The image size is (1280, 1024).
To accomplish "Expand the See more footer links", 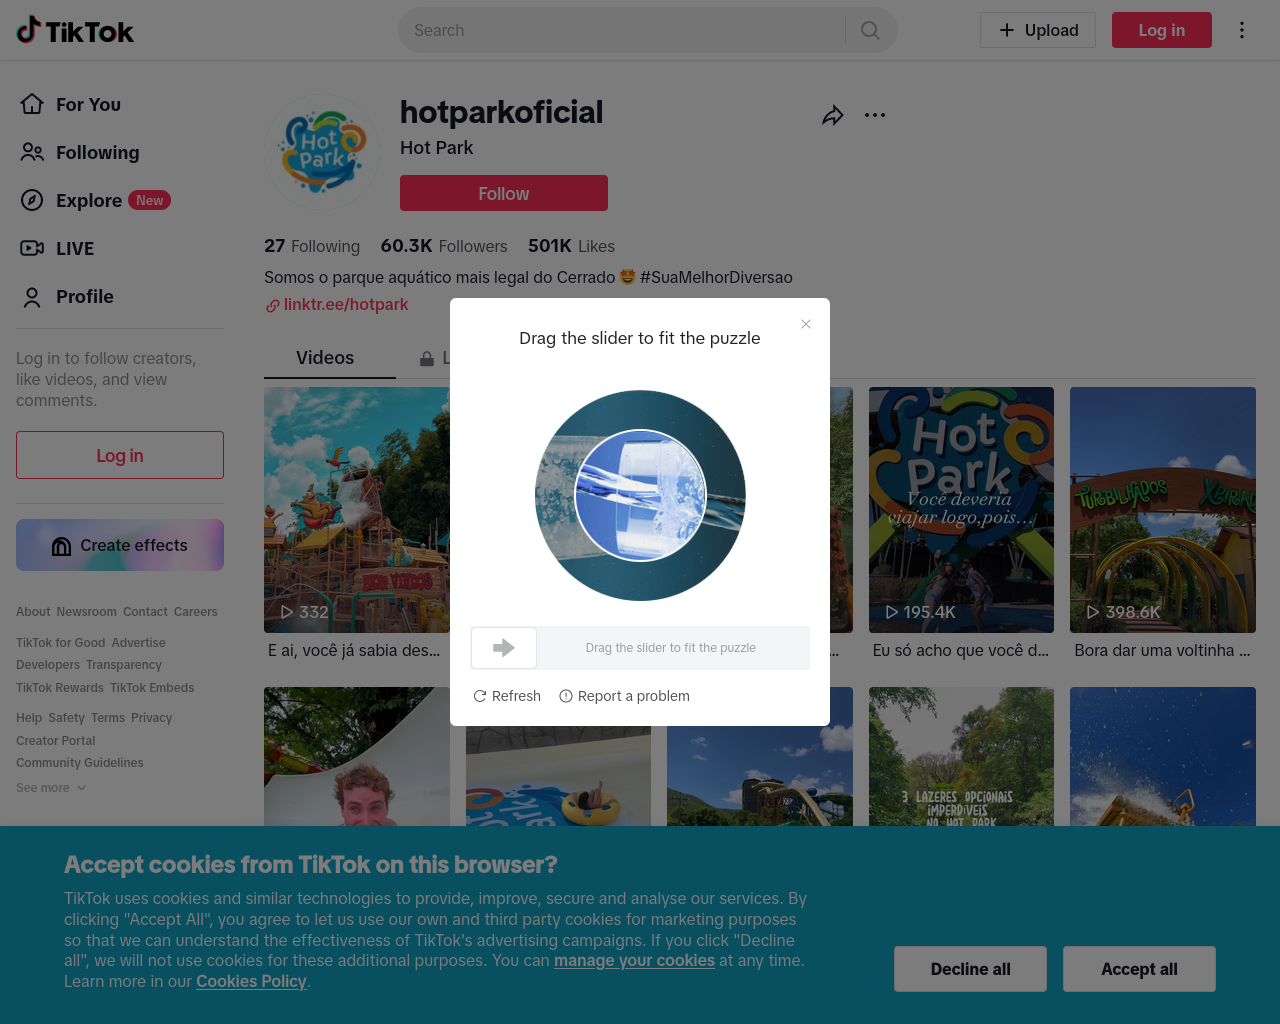I will tap(51, 788).
